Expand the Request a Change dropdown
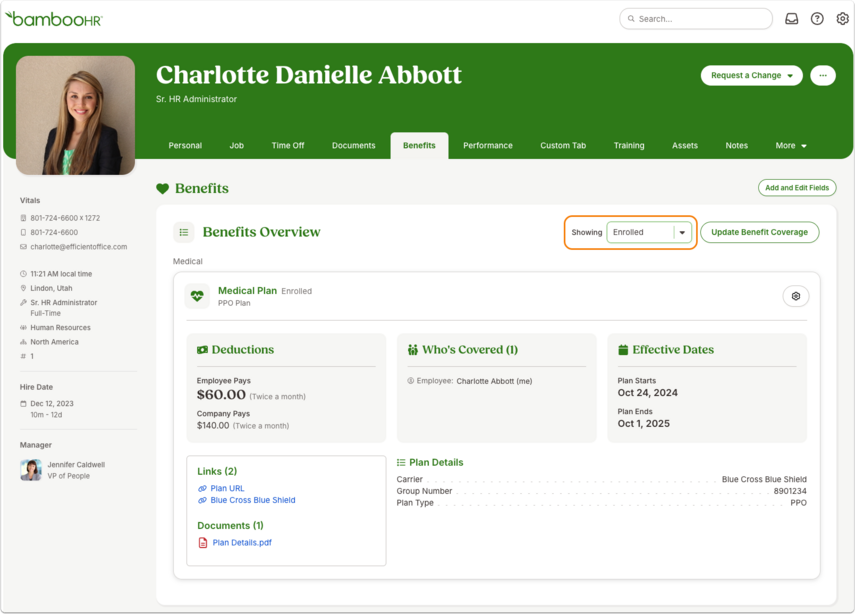The width and height of the screenshot is (855, 614). (x=751, y=75)
